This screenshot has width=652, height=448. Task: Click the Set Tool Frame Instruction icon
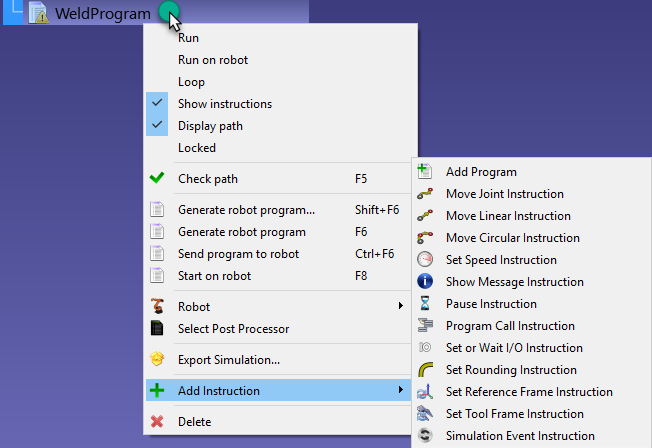(425, 414)
